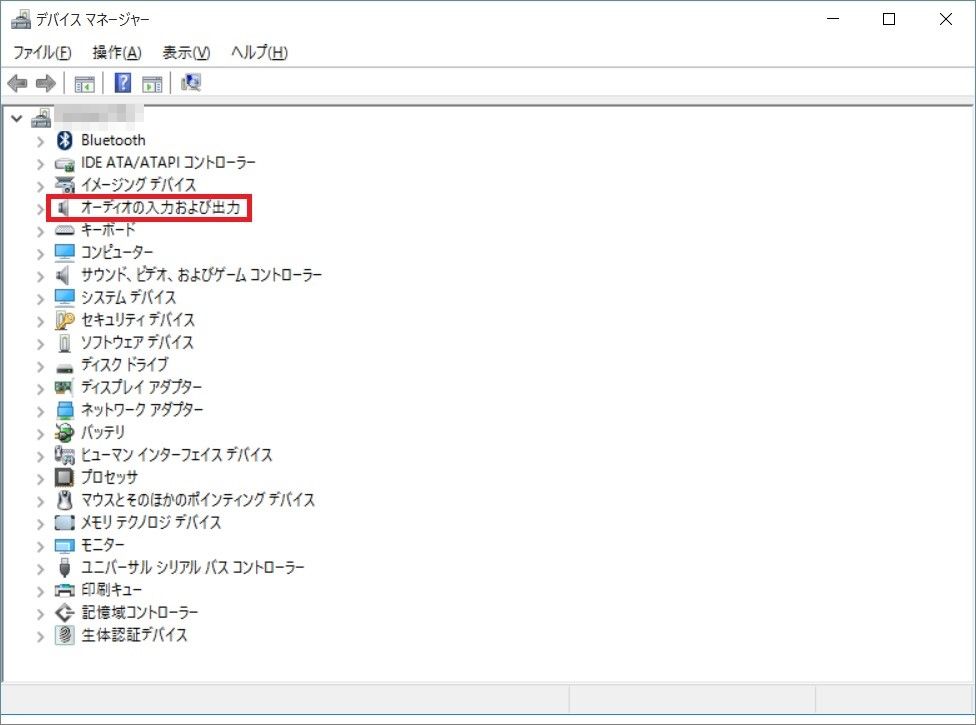This screenshot has height=725, width=976.
Task: Expand the ユニバーサル シリアル バス コントローラー node
Action: [x=40, y=568]
